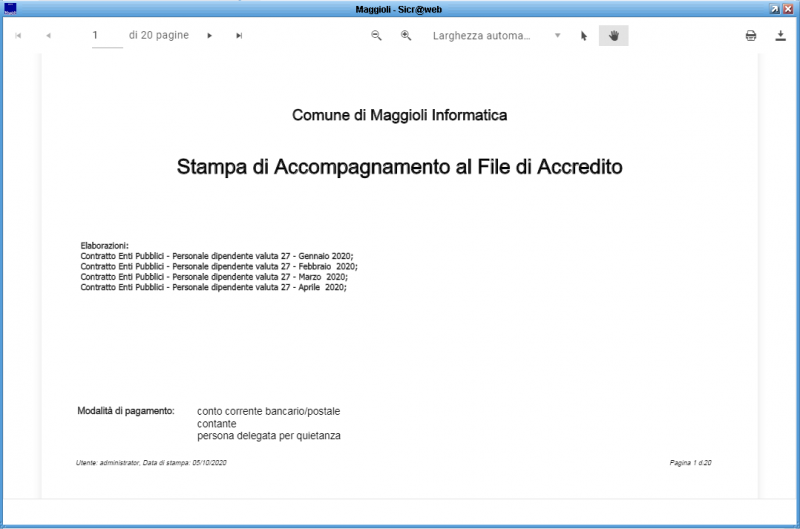The width and height of the screenshot is (800, 529).
Task: Zoom in on the document
Action: tap(406, 36)
